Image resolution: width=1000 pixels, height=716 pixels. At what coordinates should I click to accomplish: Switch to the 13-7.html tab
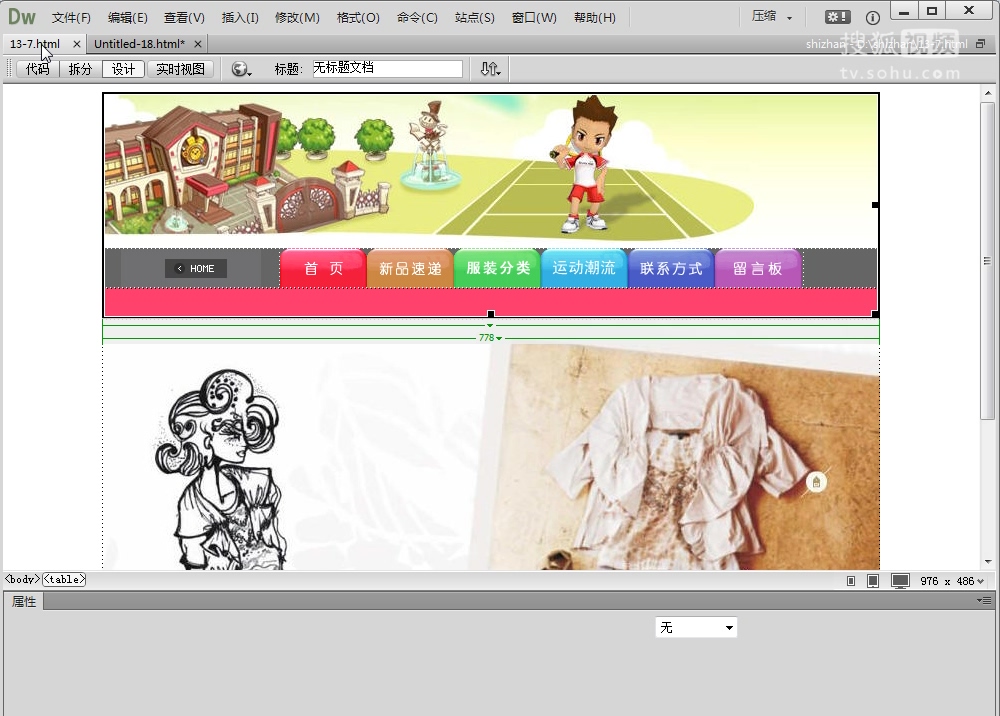(x=35, y=44)
